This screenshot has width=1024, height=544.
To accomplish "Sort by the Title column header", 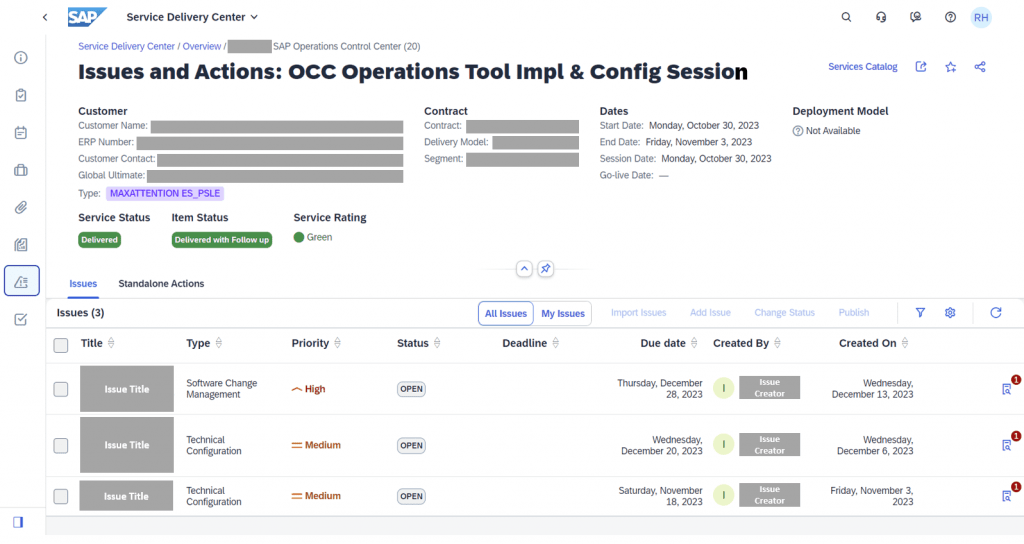I will pos(97,344).
